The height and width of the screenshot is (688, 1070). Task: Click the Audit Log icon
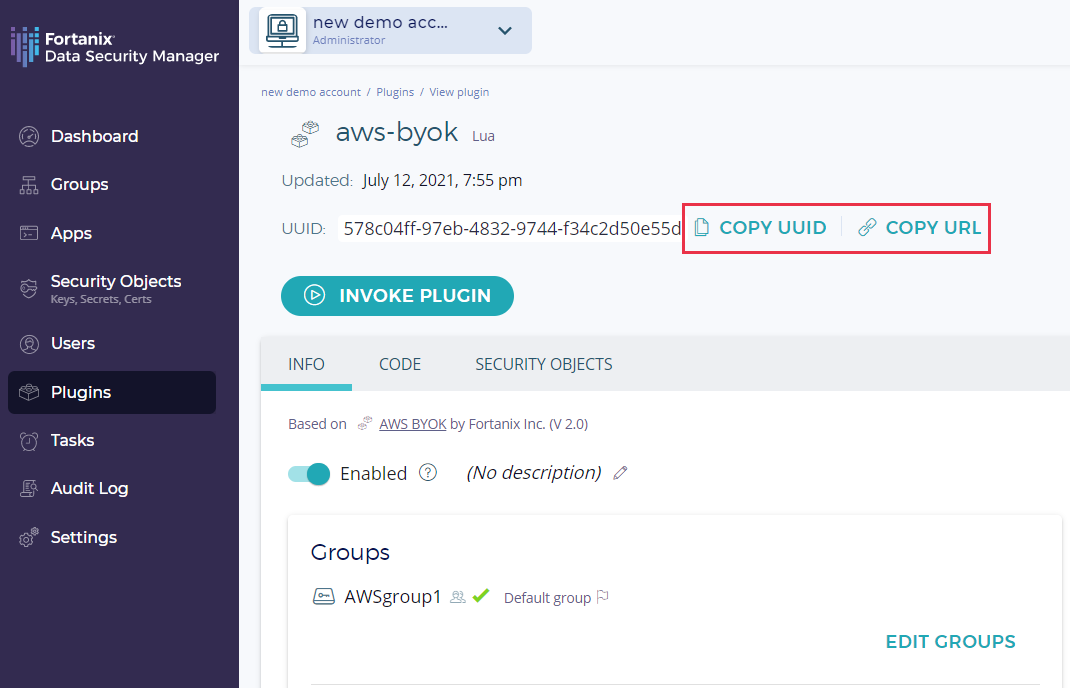[29, 489]
